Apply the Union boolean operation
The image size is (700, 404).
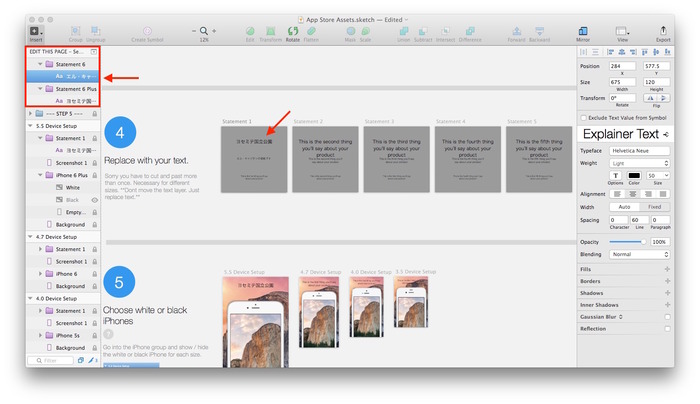click(404, 31)
